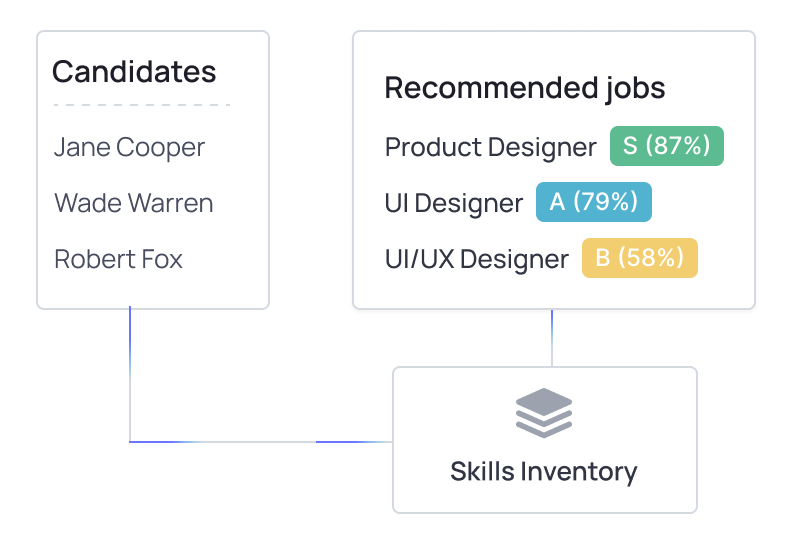Click the dashed divider under Candidates
The image size is (810, 544).
(x=141, y=104)
